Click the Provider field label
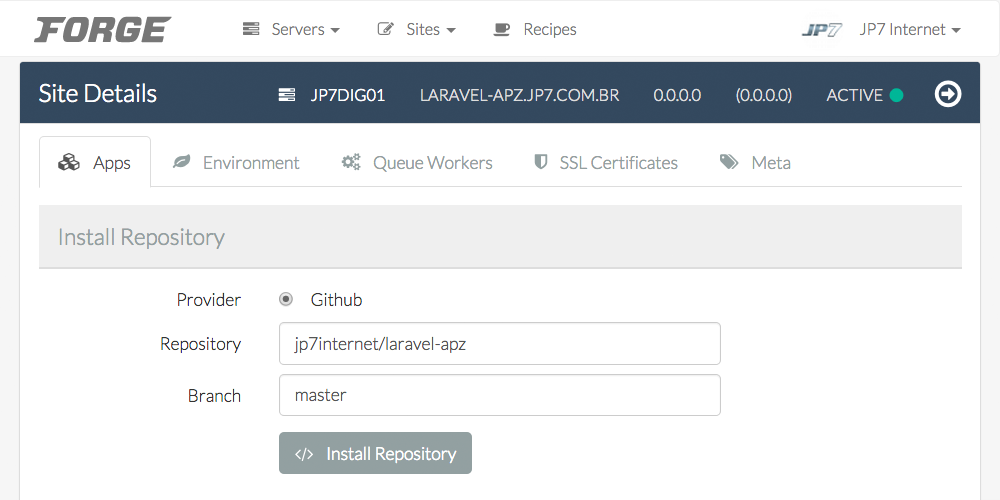1000x500 pixels. 209,300
